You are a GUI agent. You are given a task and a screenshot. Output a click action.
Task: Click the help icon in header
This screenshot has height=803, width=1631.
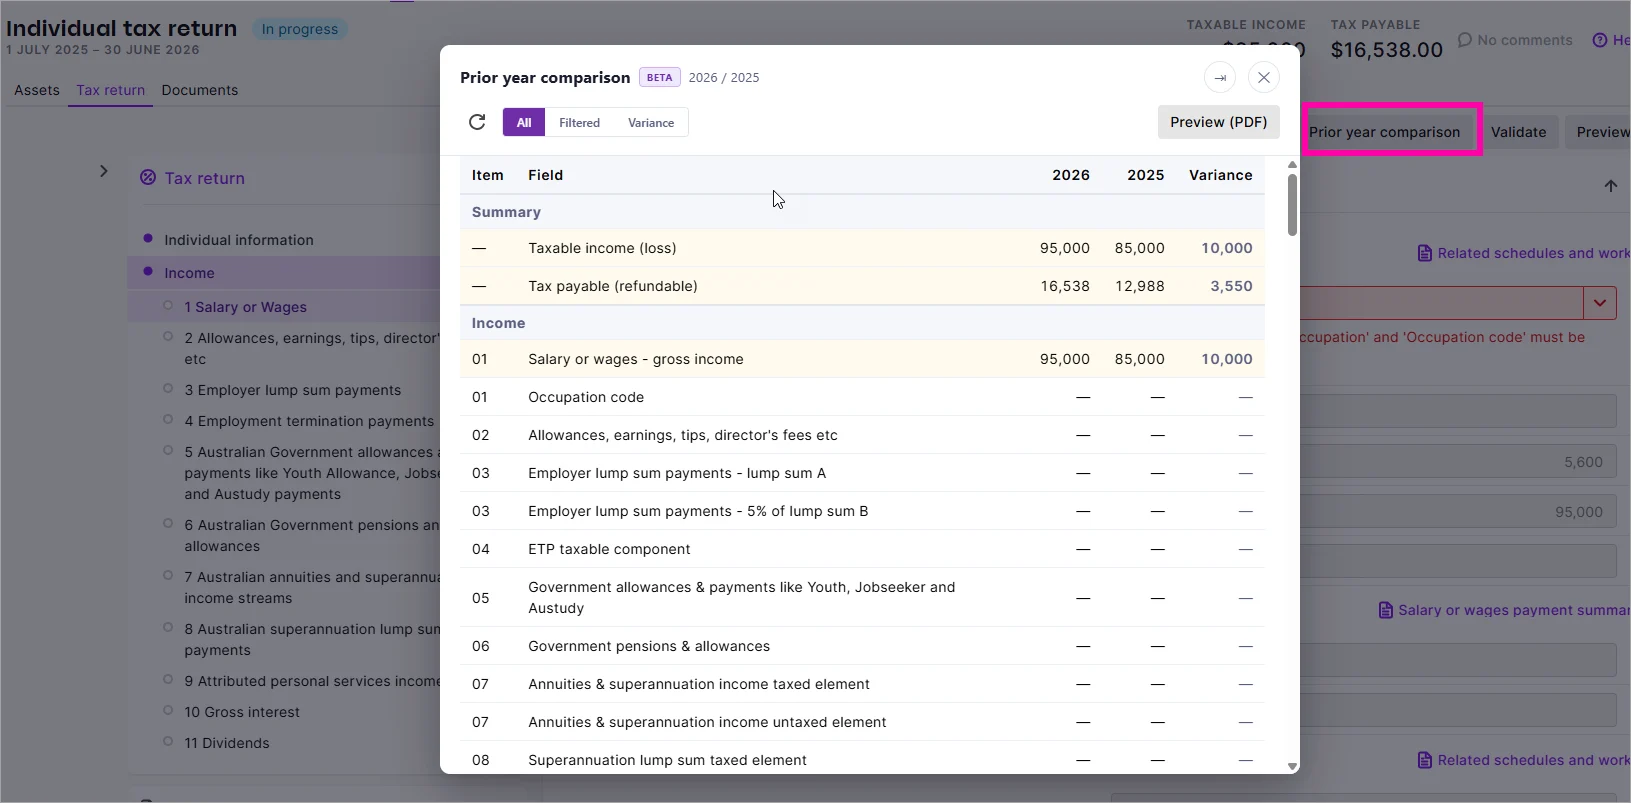(1600, 40)
